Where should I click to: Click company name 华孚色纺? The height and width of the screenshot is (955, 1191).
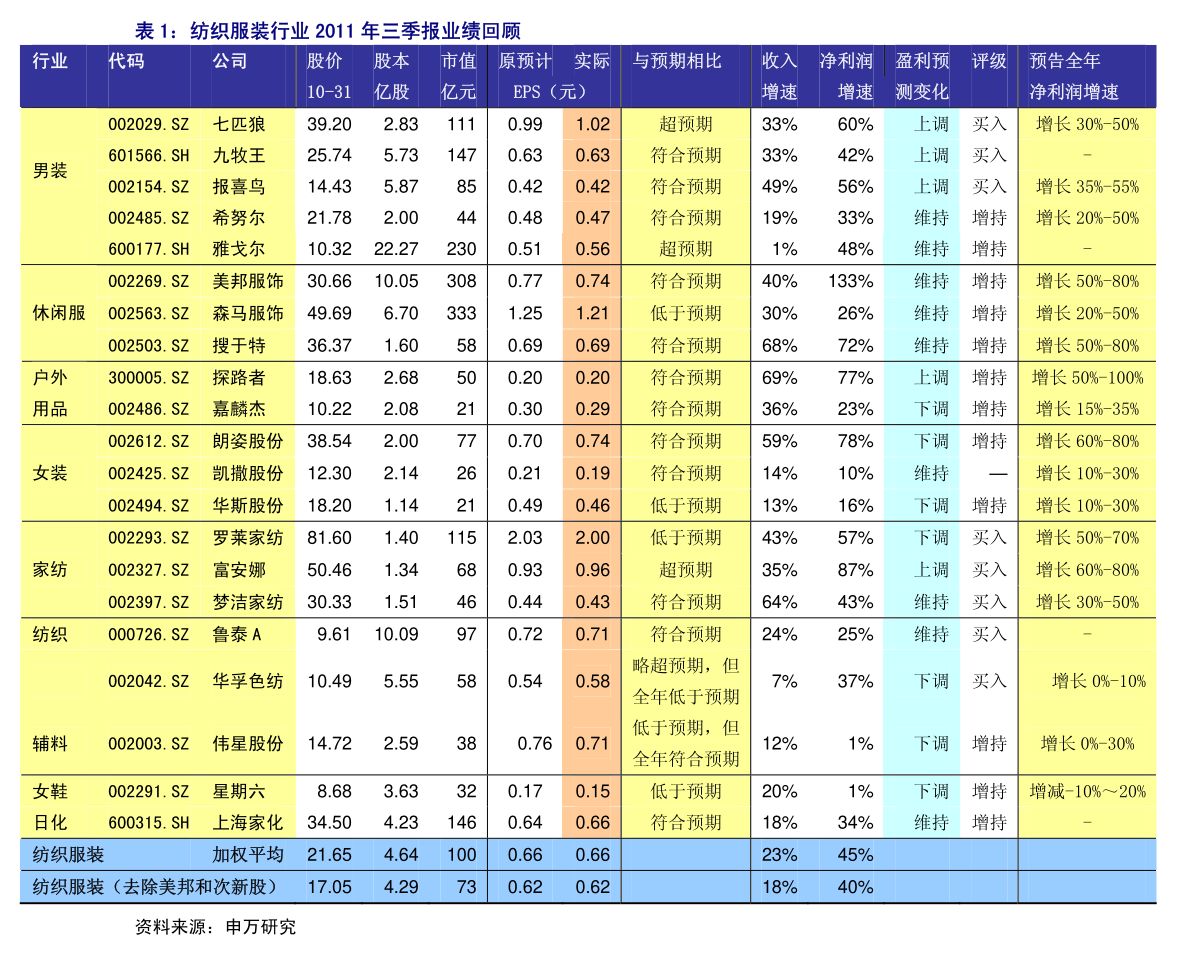coord(248,681)
